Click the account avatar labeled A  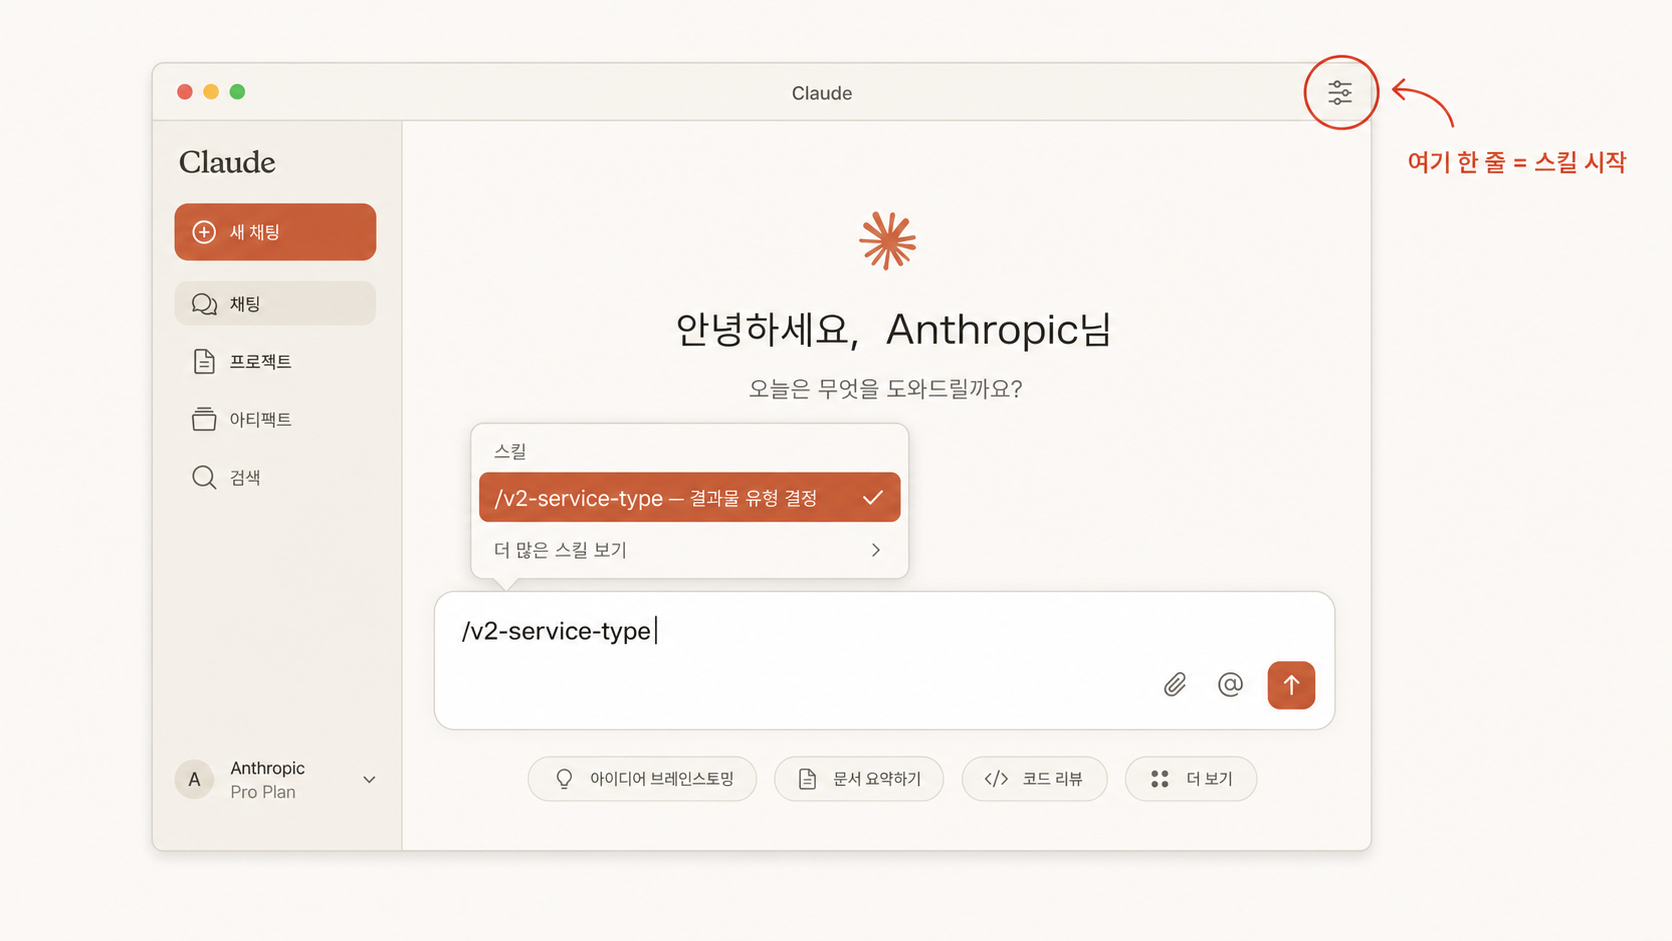tap(194, 780)
